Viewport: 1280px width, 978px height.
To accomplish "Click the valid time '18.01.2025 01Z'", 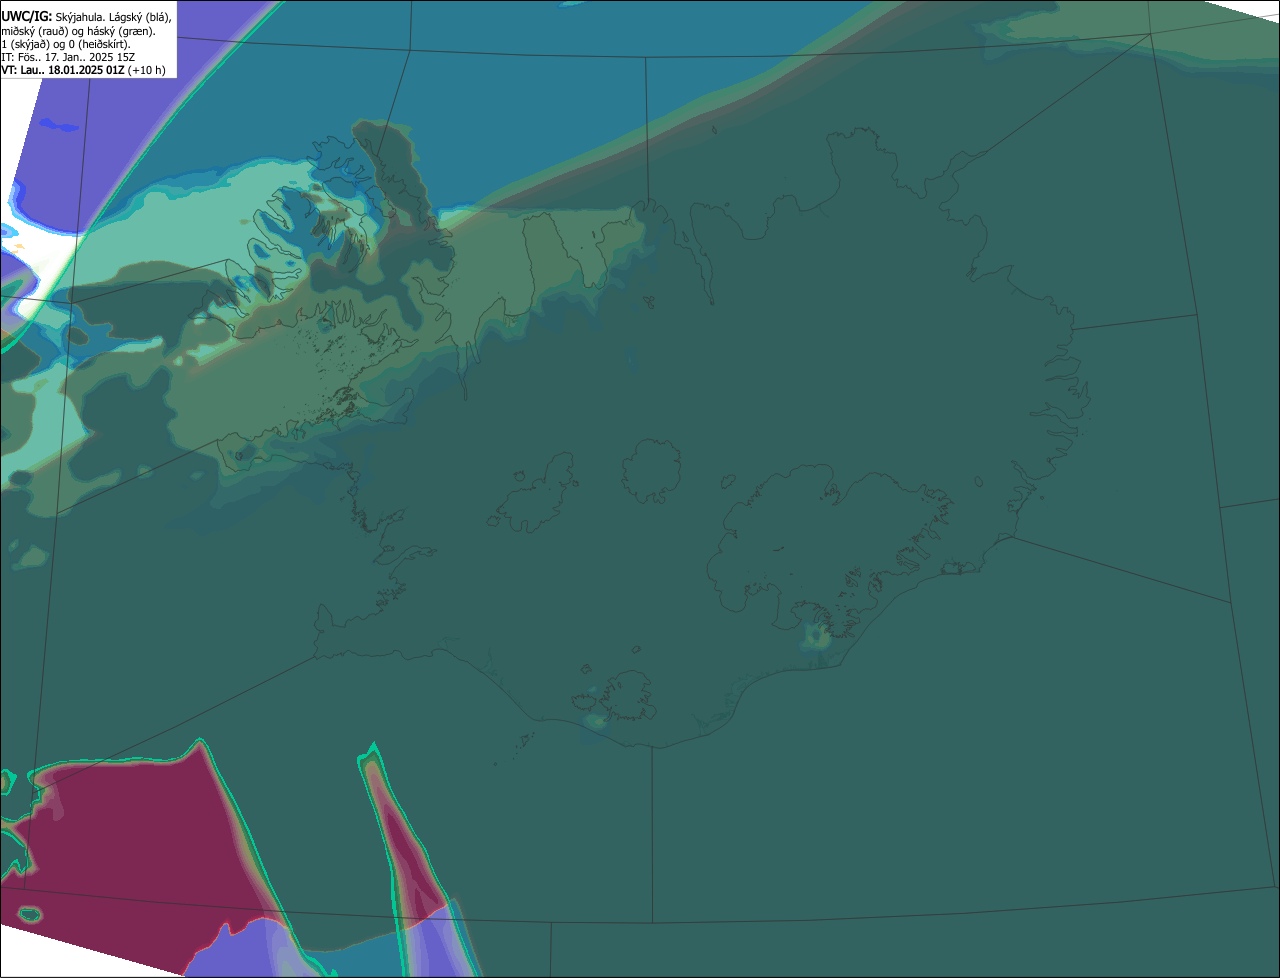I will point(86,70).
